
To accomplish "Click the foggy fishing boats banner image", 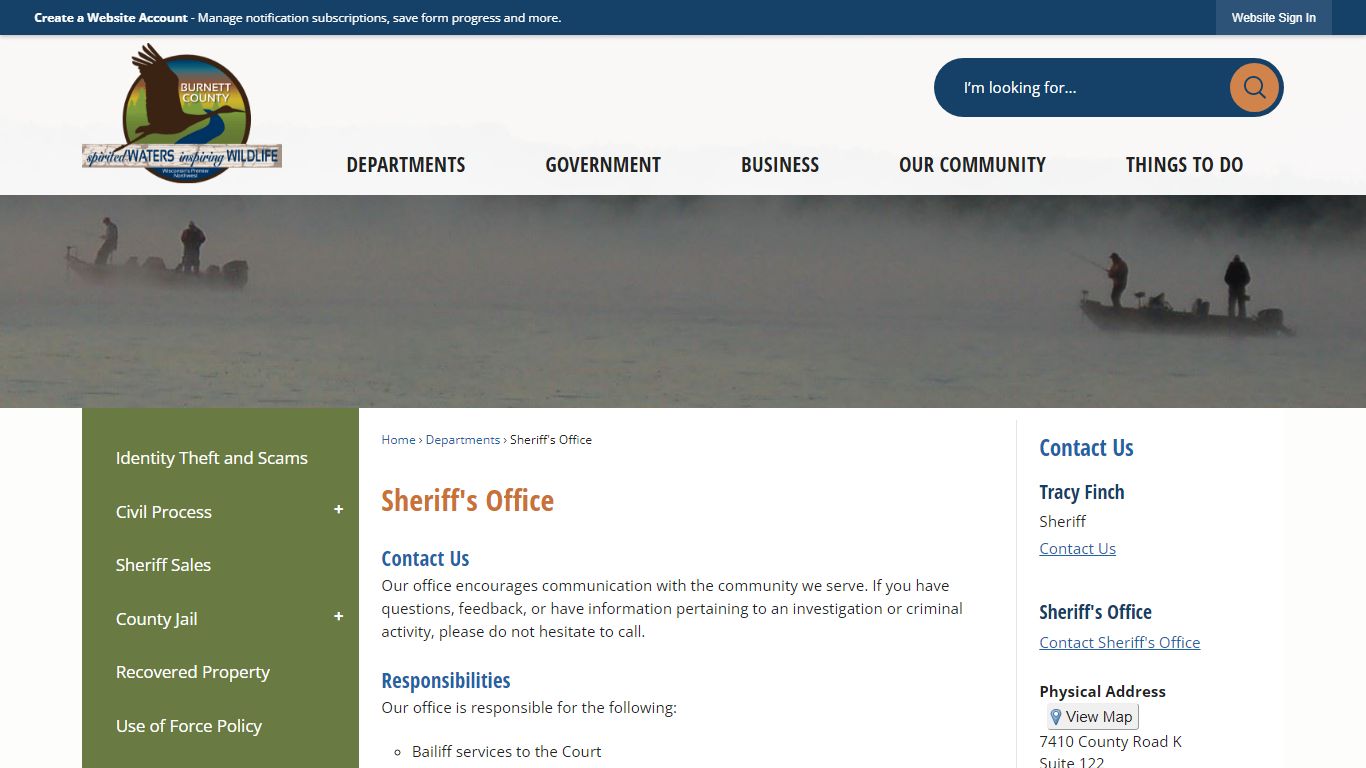I will click(683, 301).
